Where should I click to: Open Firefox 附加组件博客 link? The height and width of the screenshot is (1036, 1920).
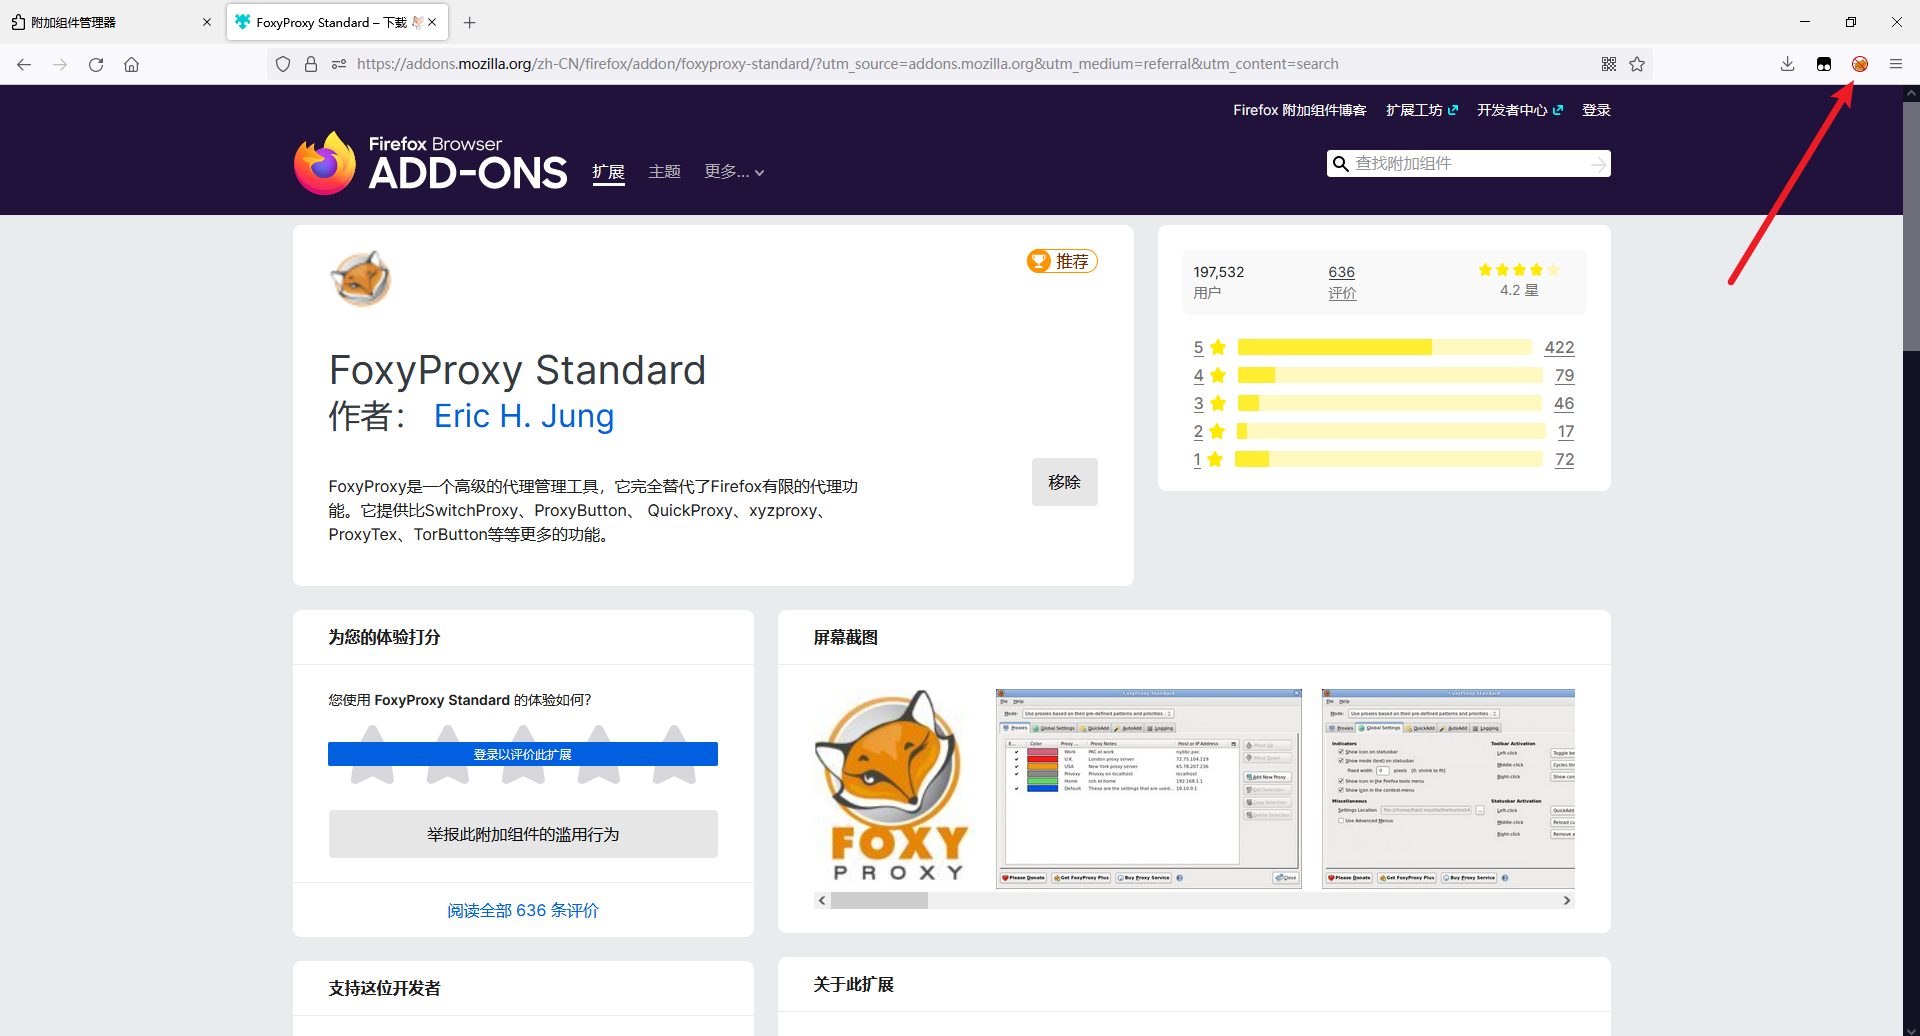click(1299, 110)
